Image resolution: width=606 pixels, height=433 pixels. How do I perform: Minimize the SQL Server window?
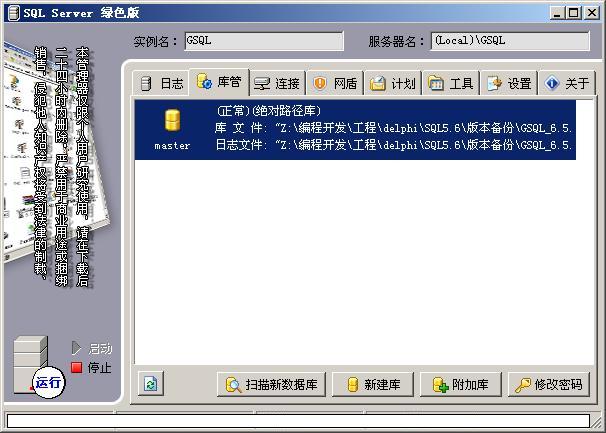557,13
